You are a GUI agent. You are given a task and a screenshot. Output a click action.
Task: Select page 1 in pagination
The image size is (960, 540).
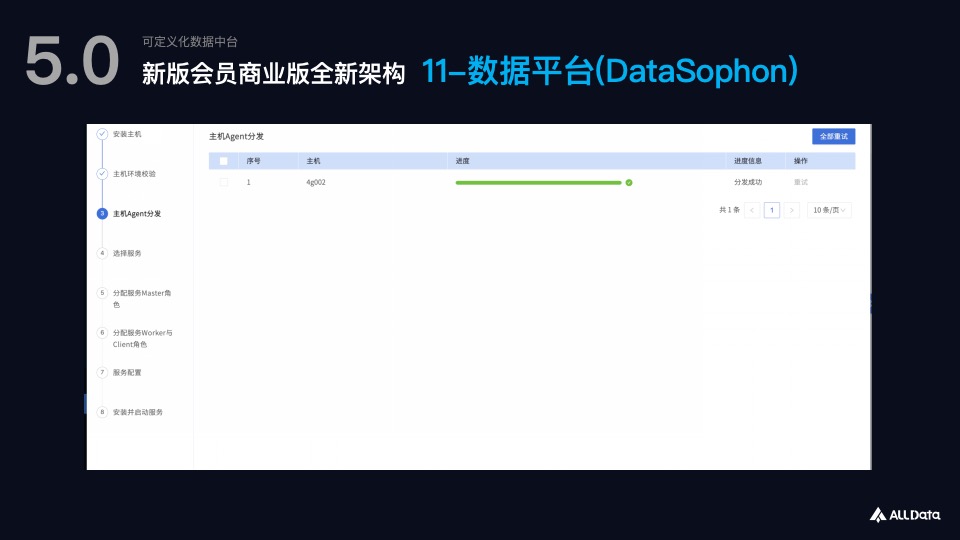tap(772, 210)
